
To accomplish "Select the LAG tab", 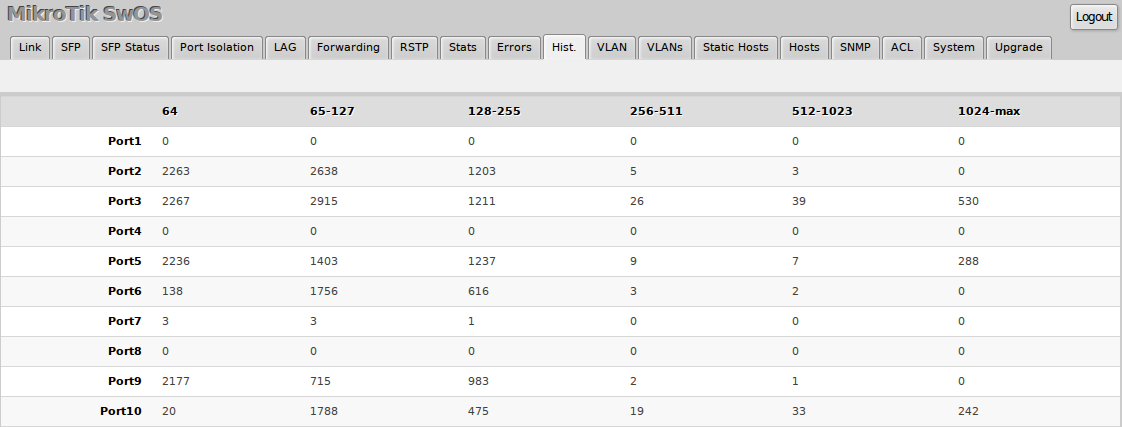I will click(285, 47).
